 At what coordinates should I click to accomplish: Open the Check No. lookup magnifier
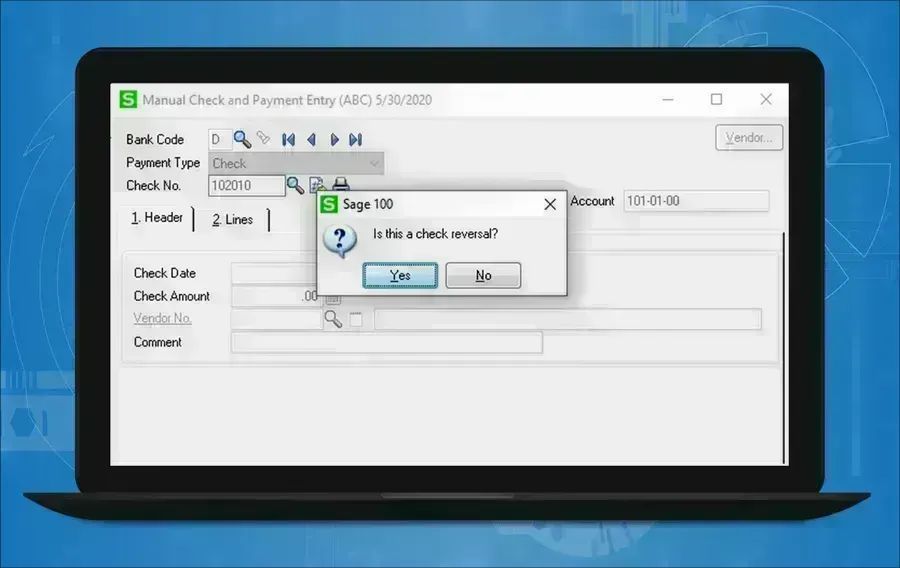[x=295, y=185]
